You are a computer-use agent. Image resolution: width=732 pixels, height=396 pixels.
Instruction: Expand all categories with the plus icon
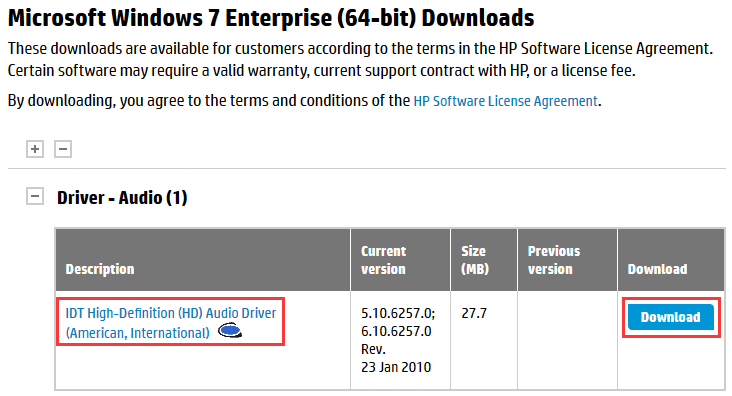(x=35, y=149)
